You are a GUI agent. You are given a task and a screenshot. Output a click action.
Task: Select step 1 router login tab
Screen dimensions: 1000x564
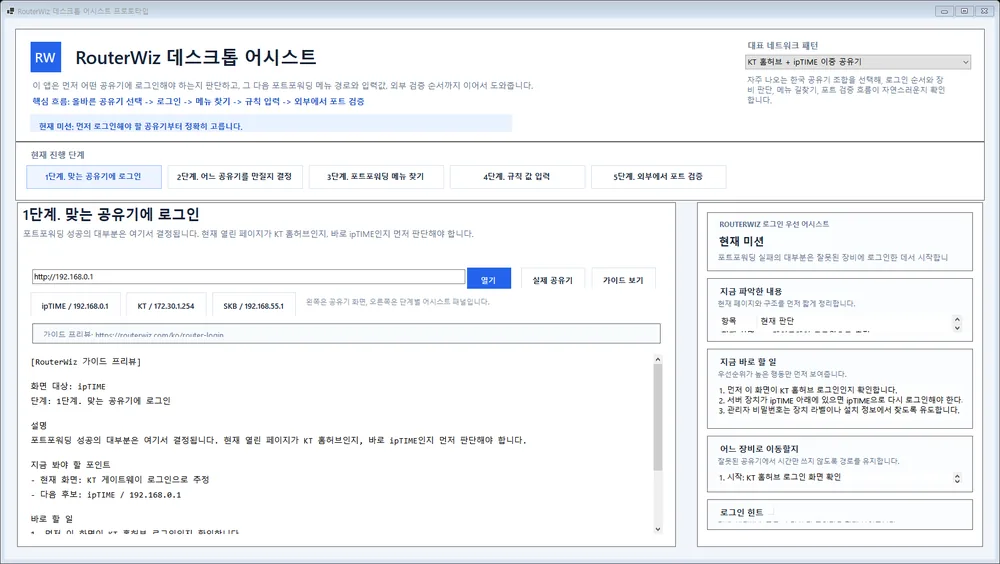(94, 177)
